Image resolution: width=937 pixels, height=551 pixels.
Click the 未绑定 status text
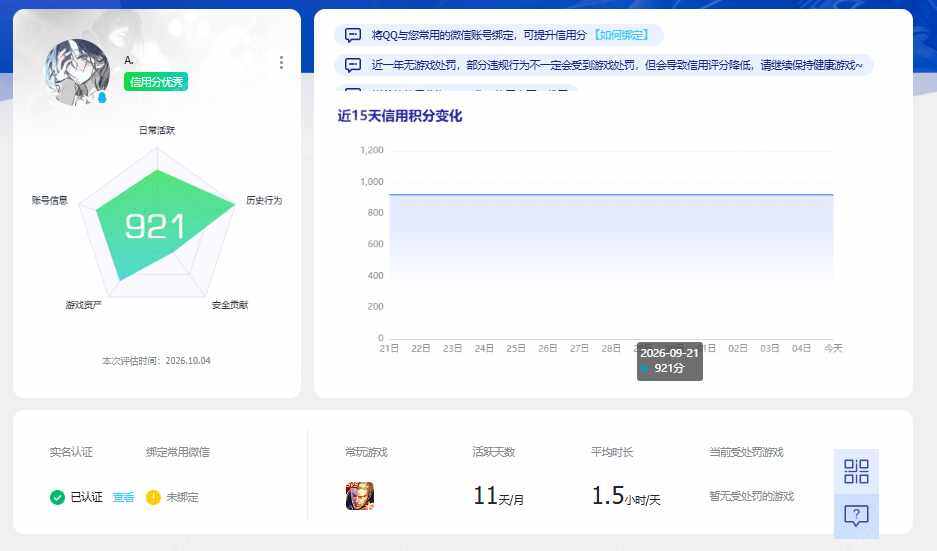pyautogui.click(x=182, y=497)
